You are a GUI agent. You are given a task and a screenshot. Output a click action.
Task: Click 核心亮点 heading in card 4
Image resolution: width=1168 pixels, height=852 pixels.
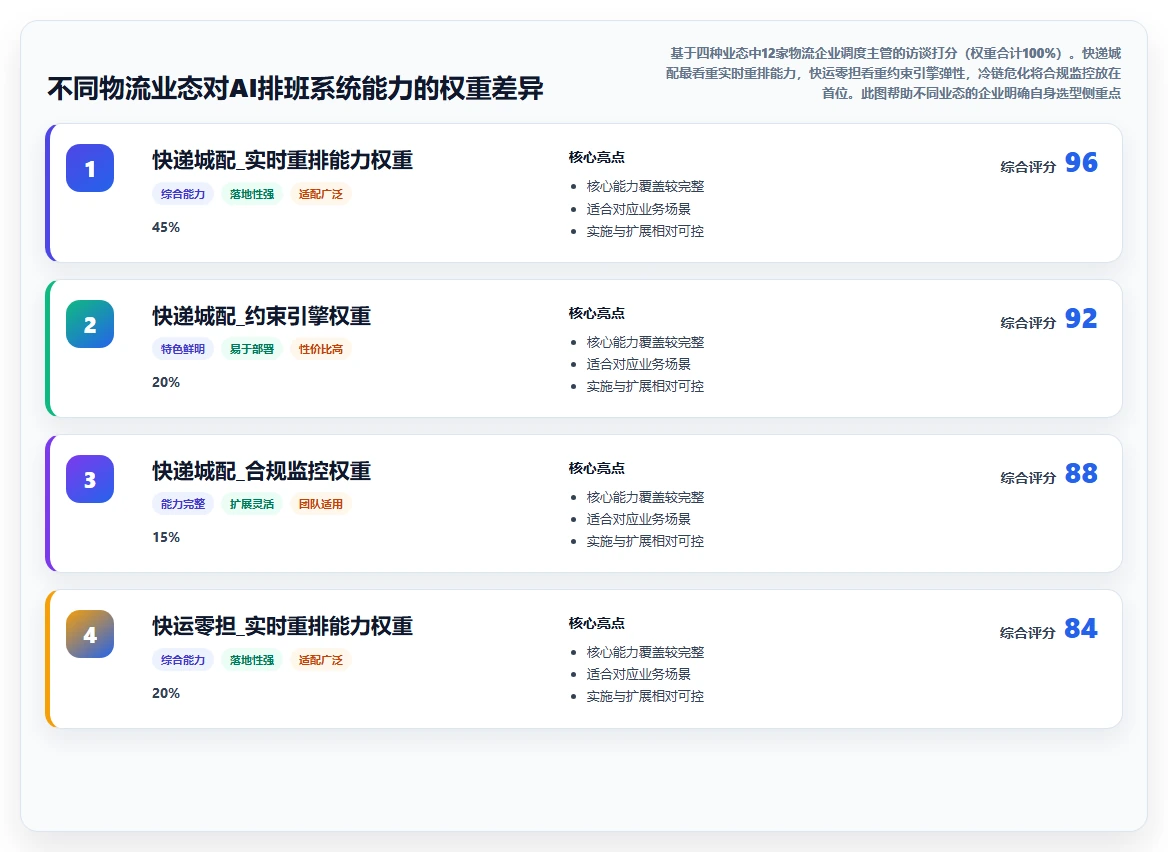[597, 623]
